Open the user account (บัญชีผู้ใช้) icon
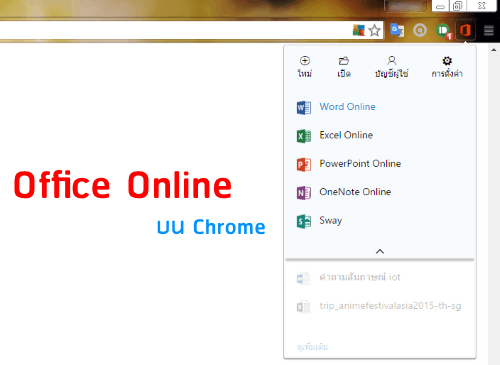 (392, 61)
